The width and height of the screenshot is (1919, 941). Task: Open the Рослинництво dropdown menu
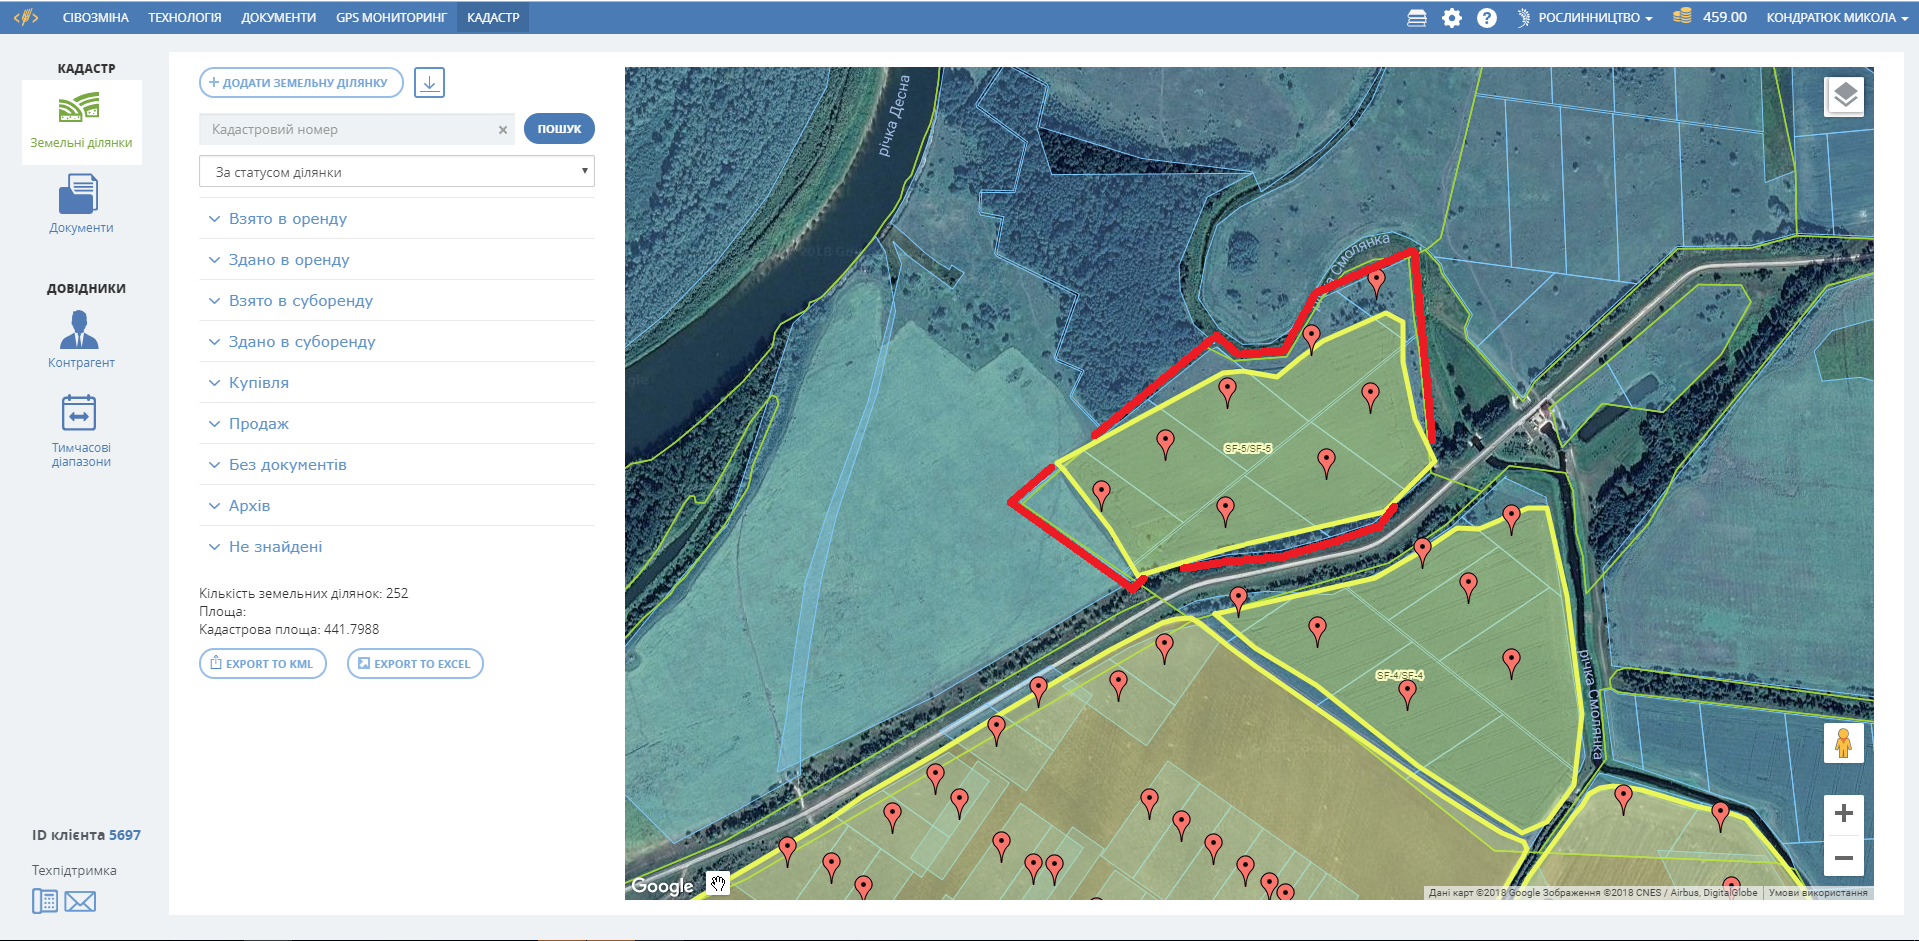tap(1587, 18)
